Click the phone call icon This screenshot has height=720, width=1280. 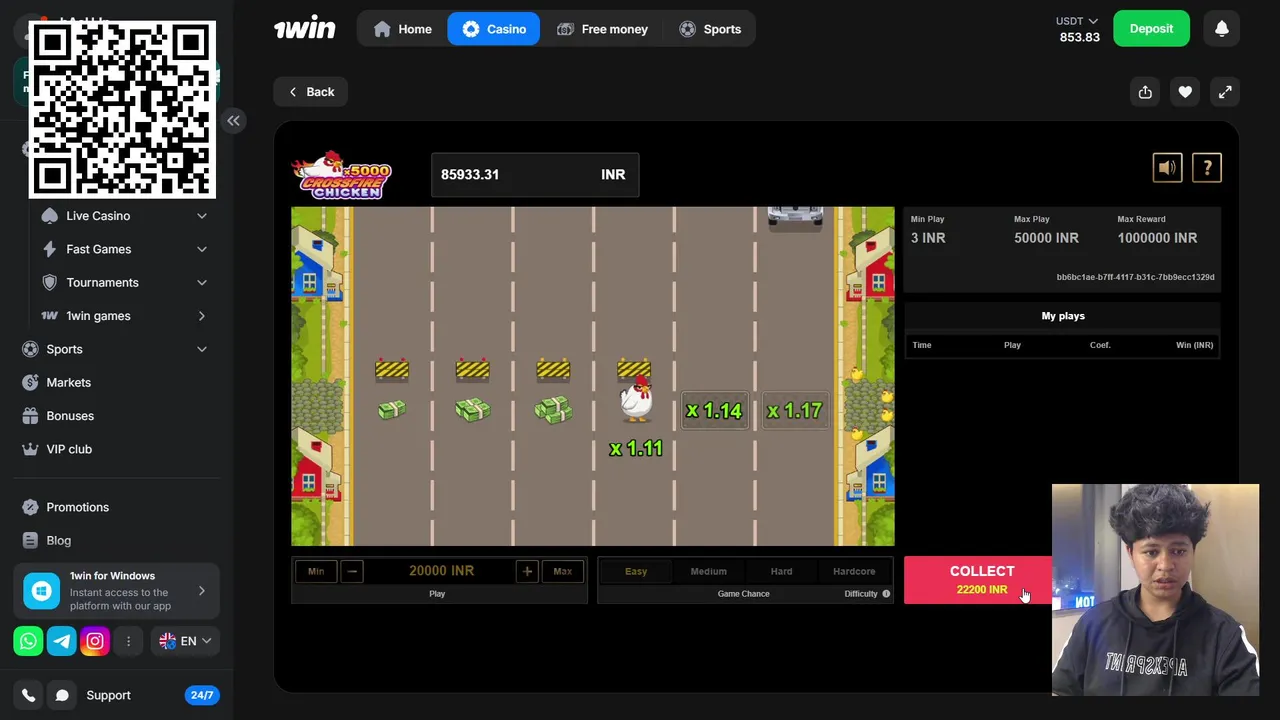click(x=28, y=695)
